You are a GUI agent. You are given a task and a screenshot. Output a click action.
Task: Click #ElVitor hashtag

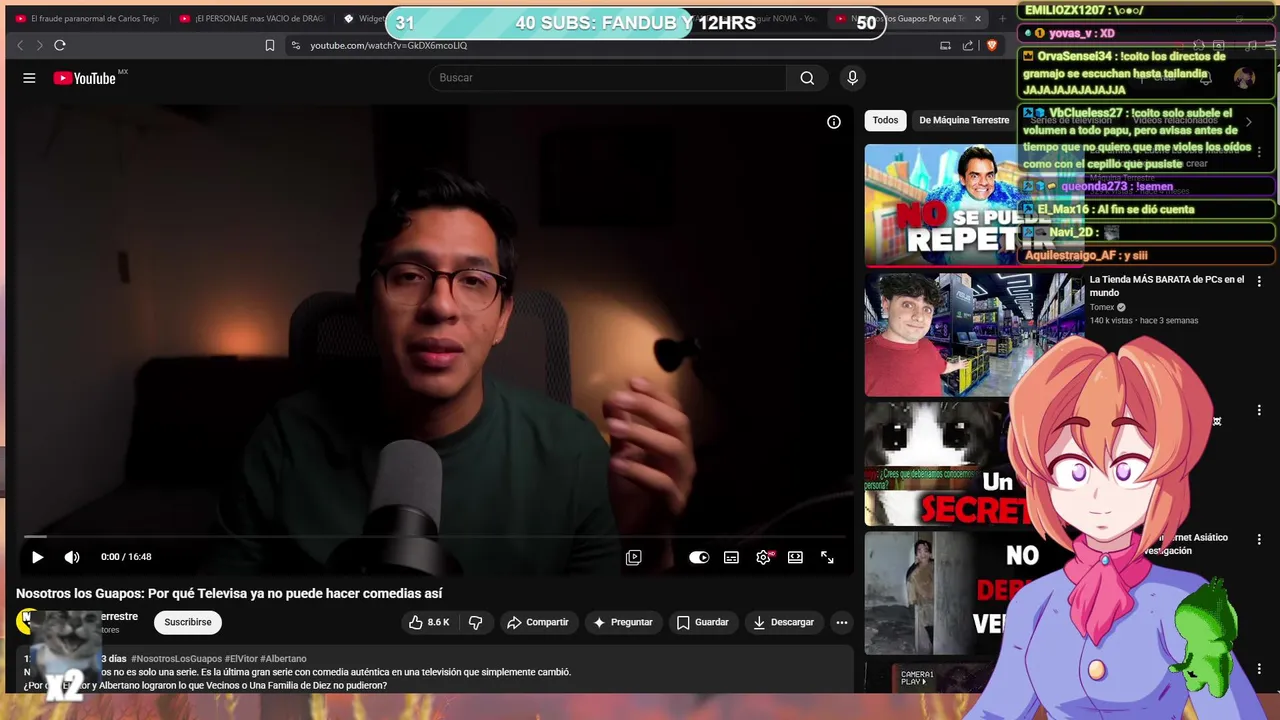pos(241,659)
